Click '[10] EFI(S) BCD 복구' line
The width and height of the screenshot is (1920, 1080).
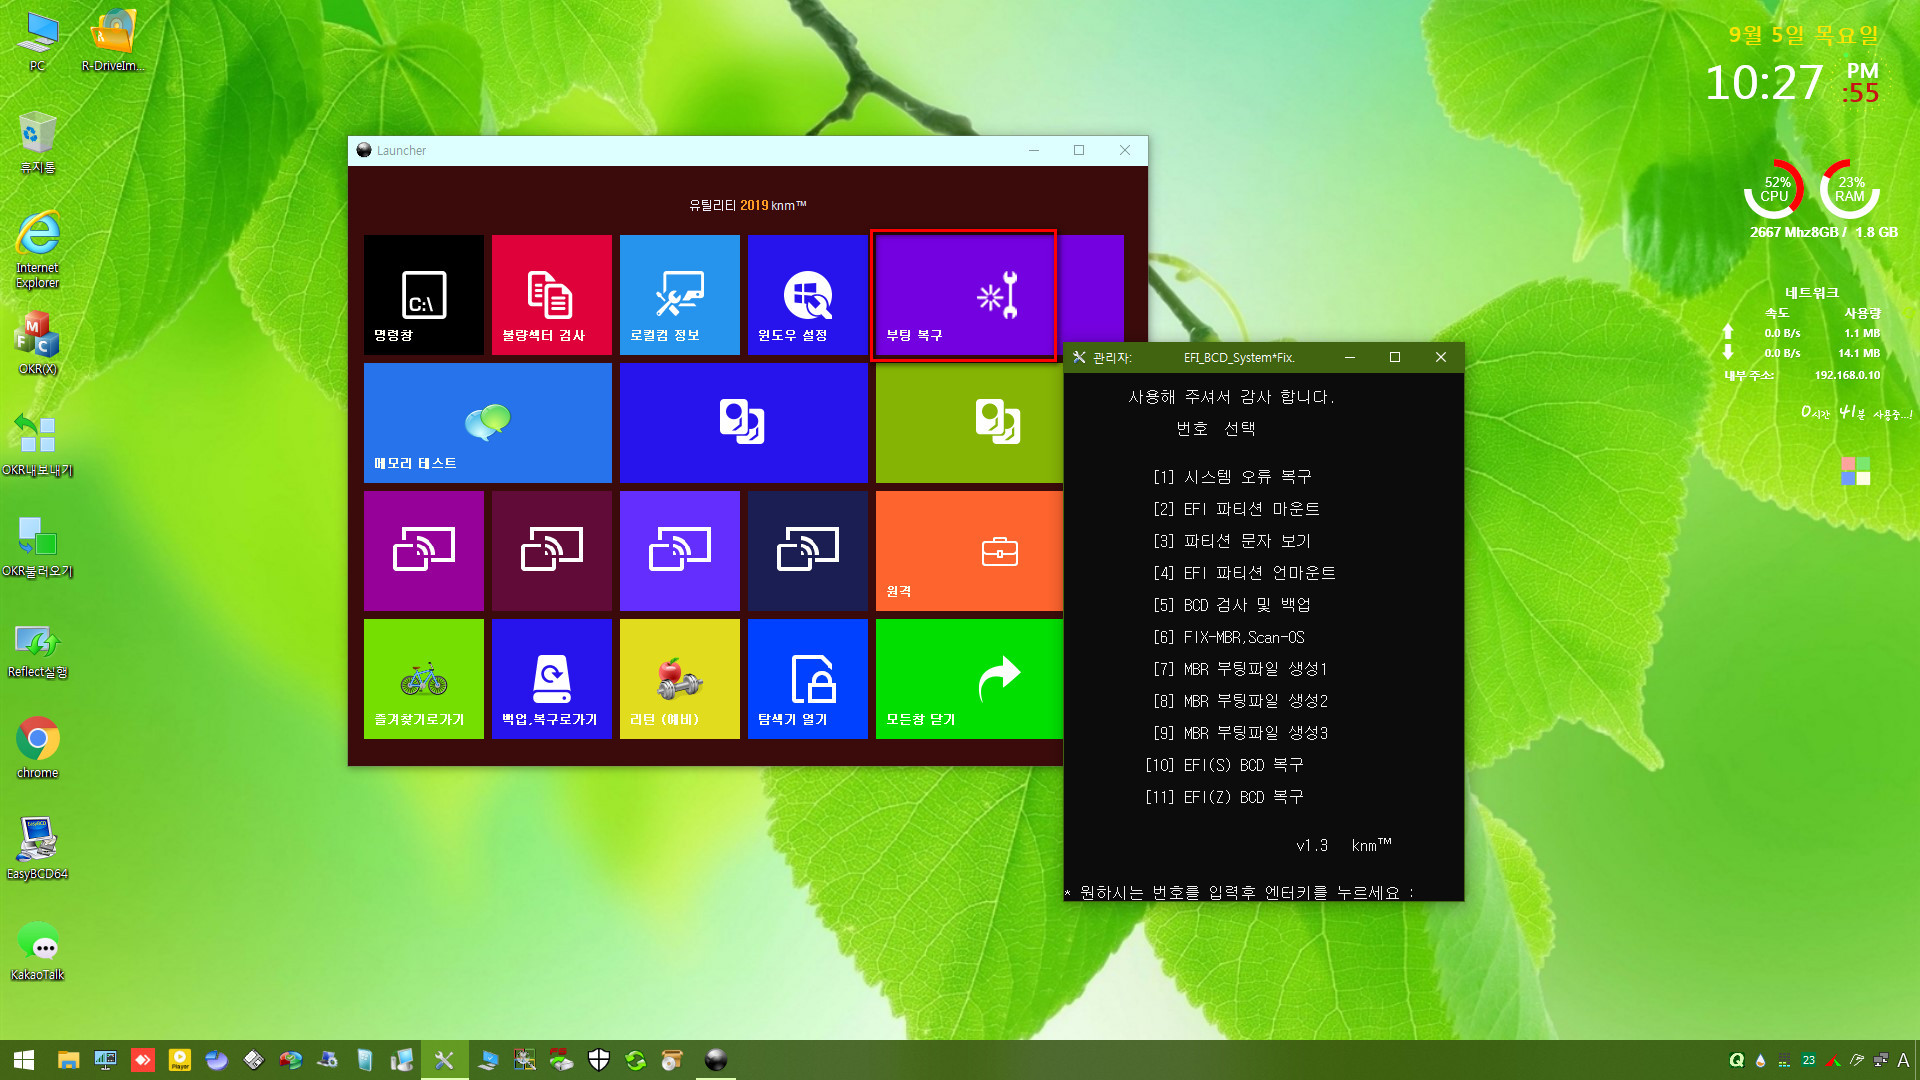1224,765
